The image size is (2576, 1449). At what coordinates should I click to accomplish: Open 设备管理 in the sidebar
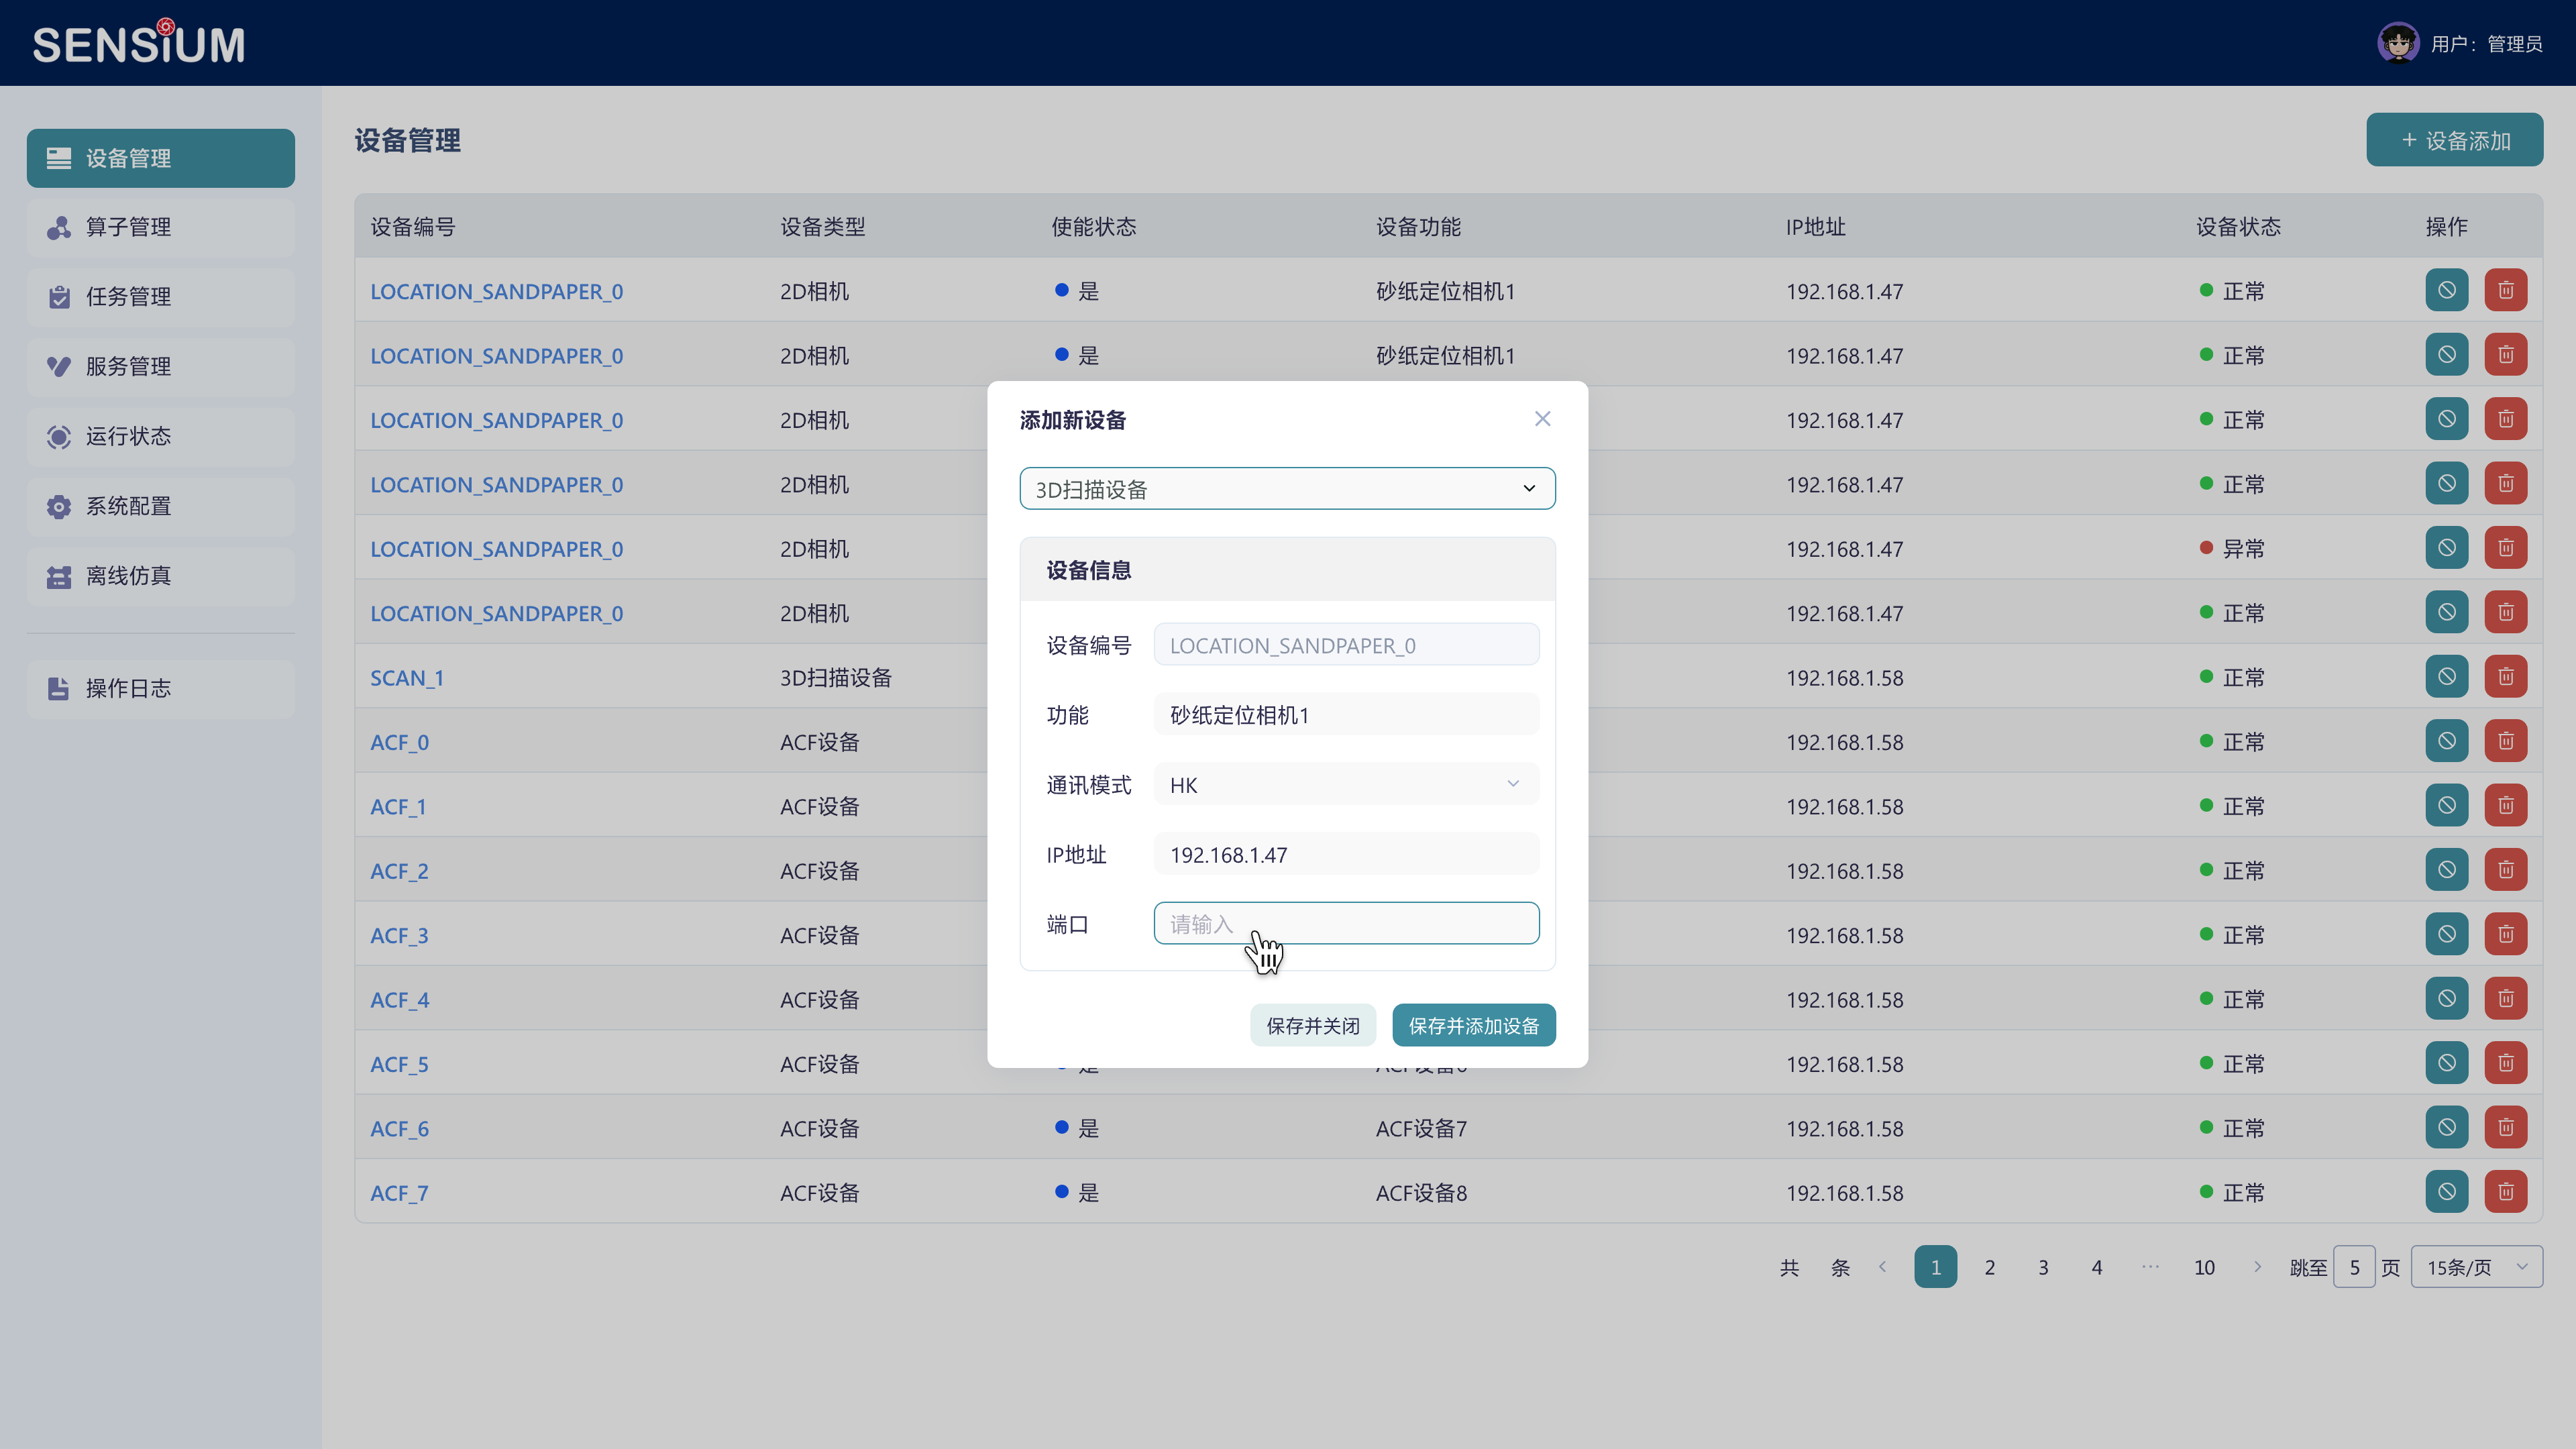pyautogui.click(x=160, y=158)
